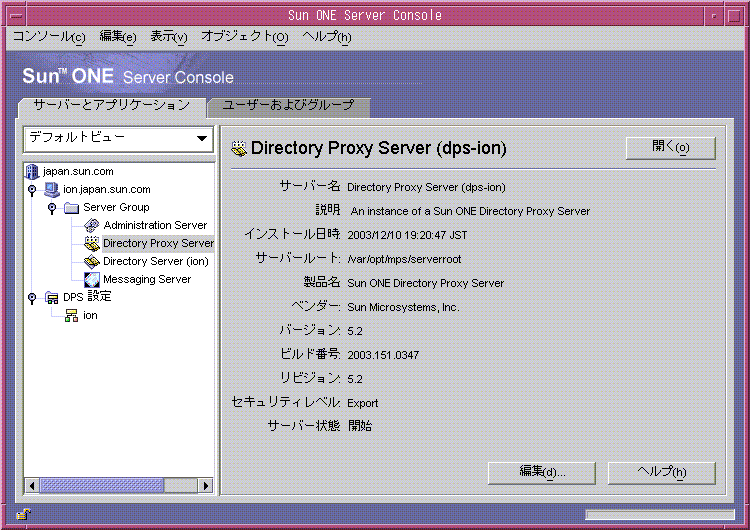The height and width of the screenshot is (530, 750).
Task: Collapse the Server Group node
Action: pyautogui.click(x=52, y=208)
